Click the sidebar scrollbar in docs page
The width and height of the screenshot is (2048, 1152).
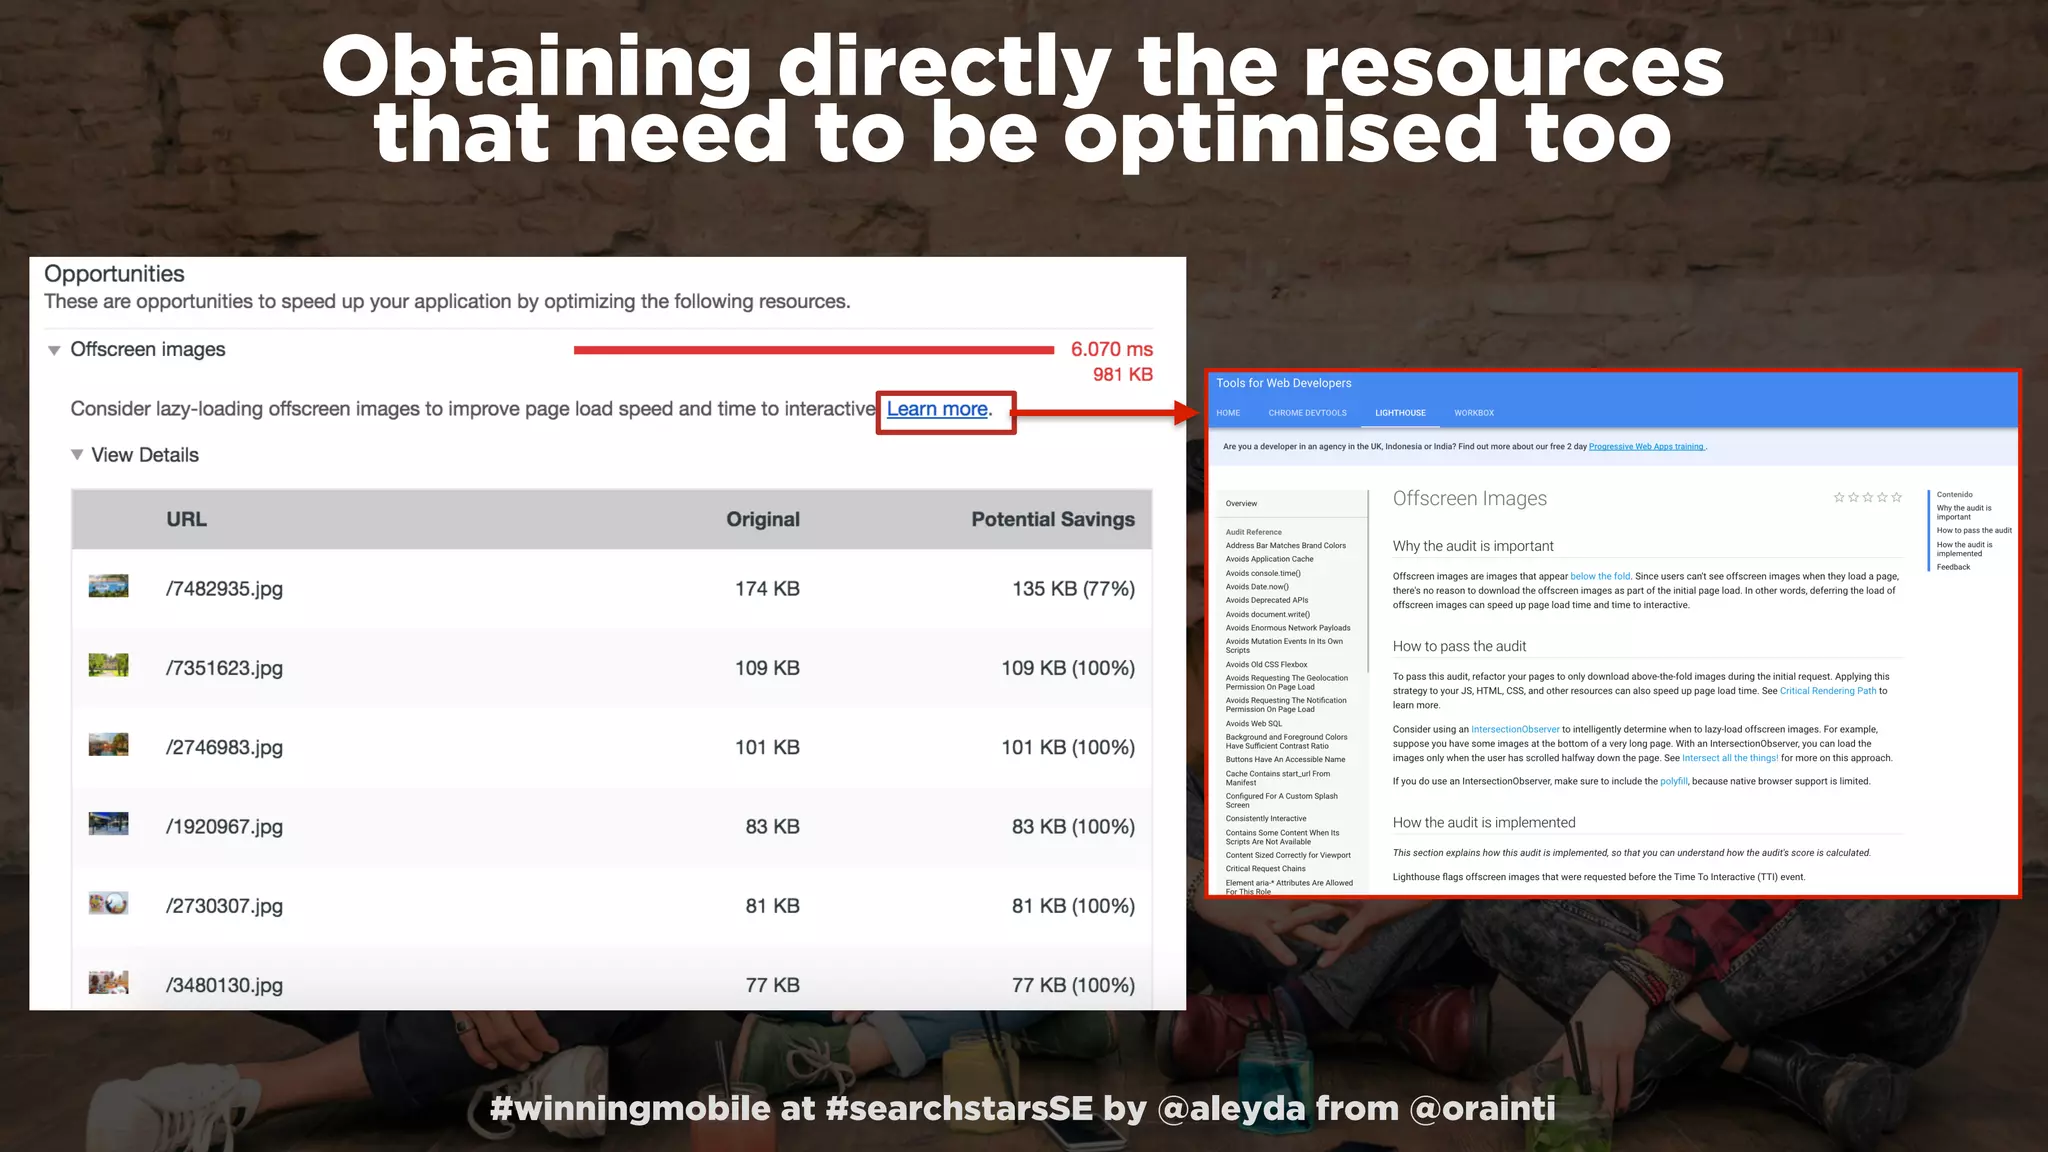click(1367, 580)
